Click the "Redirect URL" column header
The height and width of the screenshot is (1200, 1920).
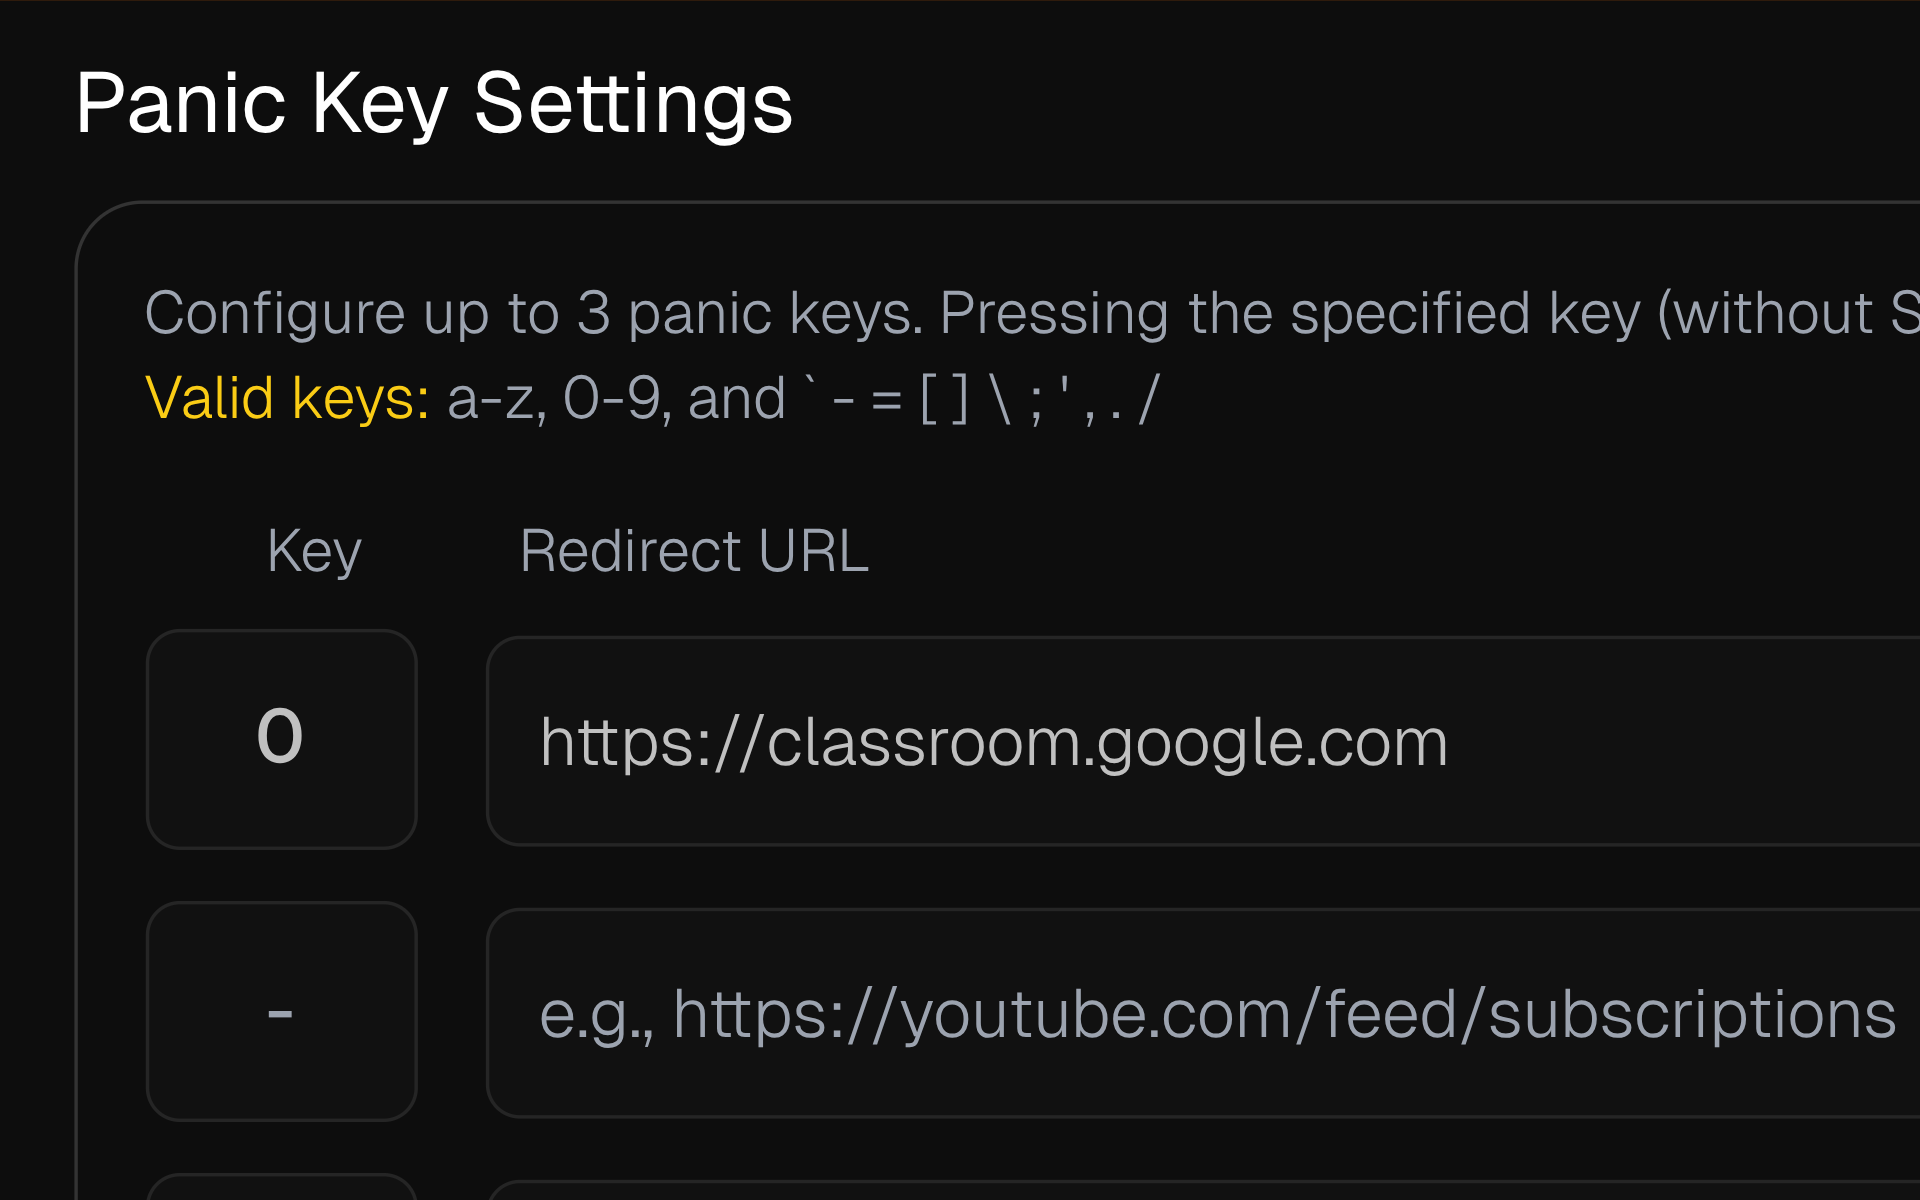click(694, 551)
